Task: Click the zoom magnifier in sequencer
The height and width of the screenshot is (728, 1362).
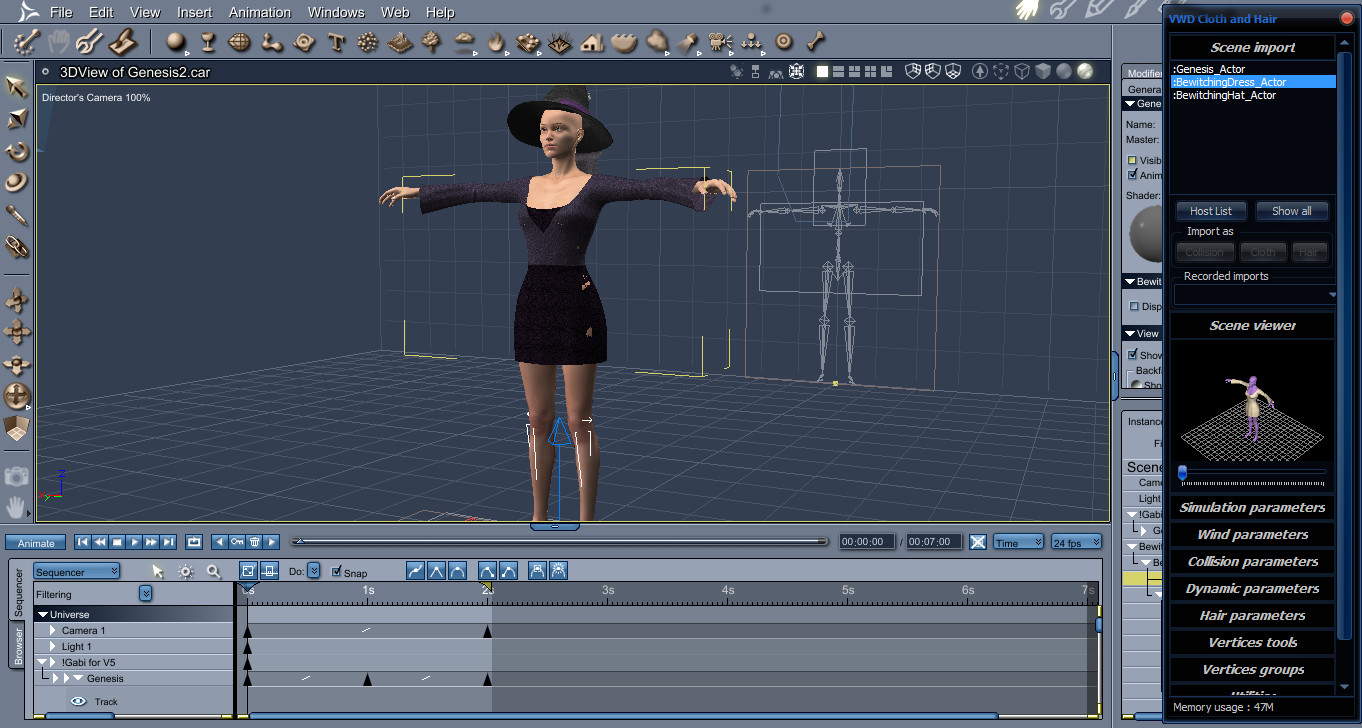Action: [x=213, y=571]
